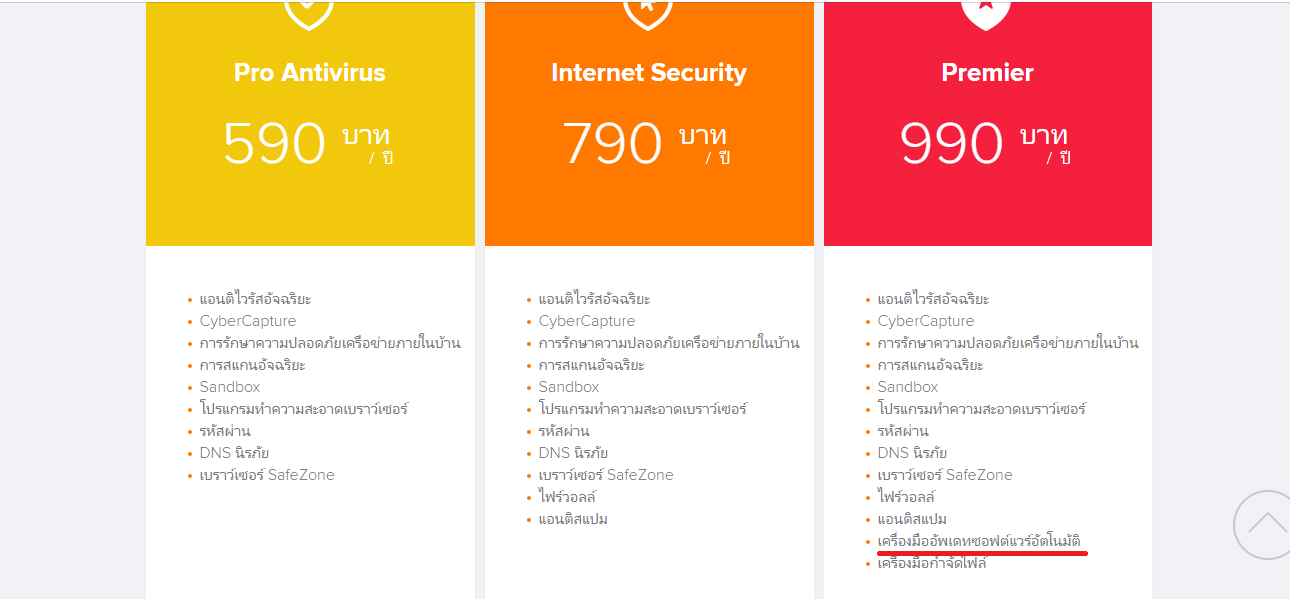Click the underlined เครื่องมืออัพเดทซอฟต์แวร์อัตโนมัติ feature

click(979, 541)
